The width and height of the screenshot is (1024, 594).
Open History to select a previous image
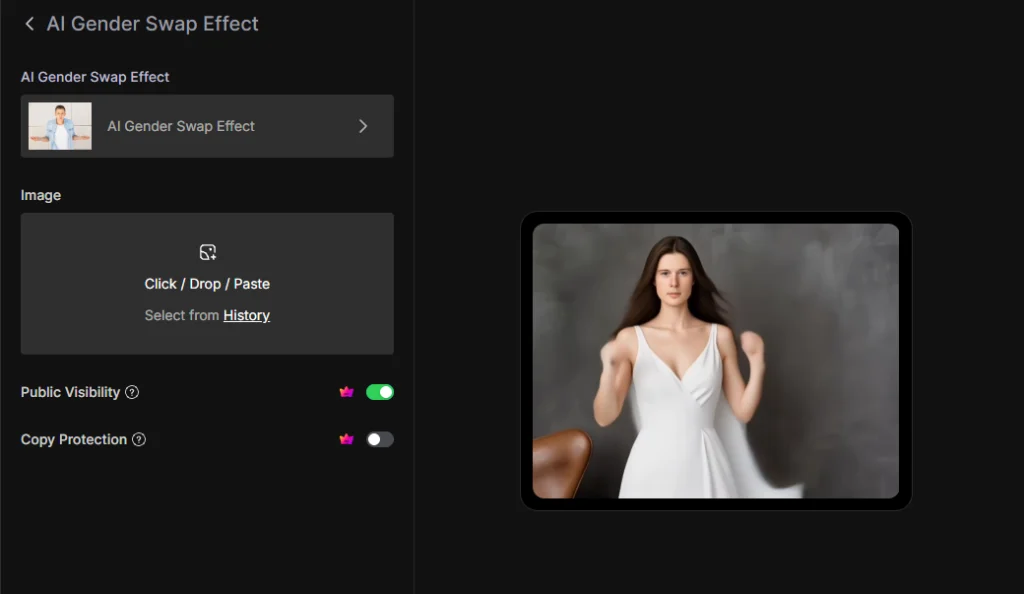[246, 315]
